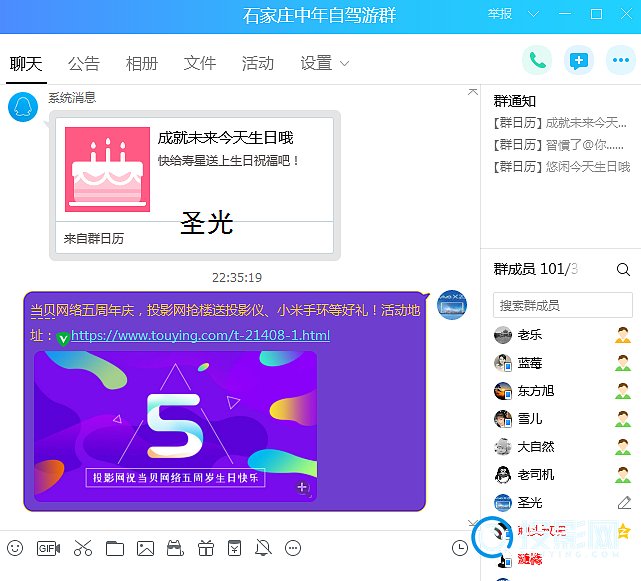Image resolution: width=641 pixels, height=581 pixels.
Task: Click member role icon beside 蓝莓
Action: (623, 363)
